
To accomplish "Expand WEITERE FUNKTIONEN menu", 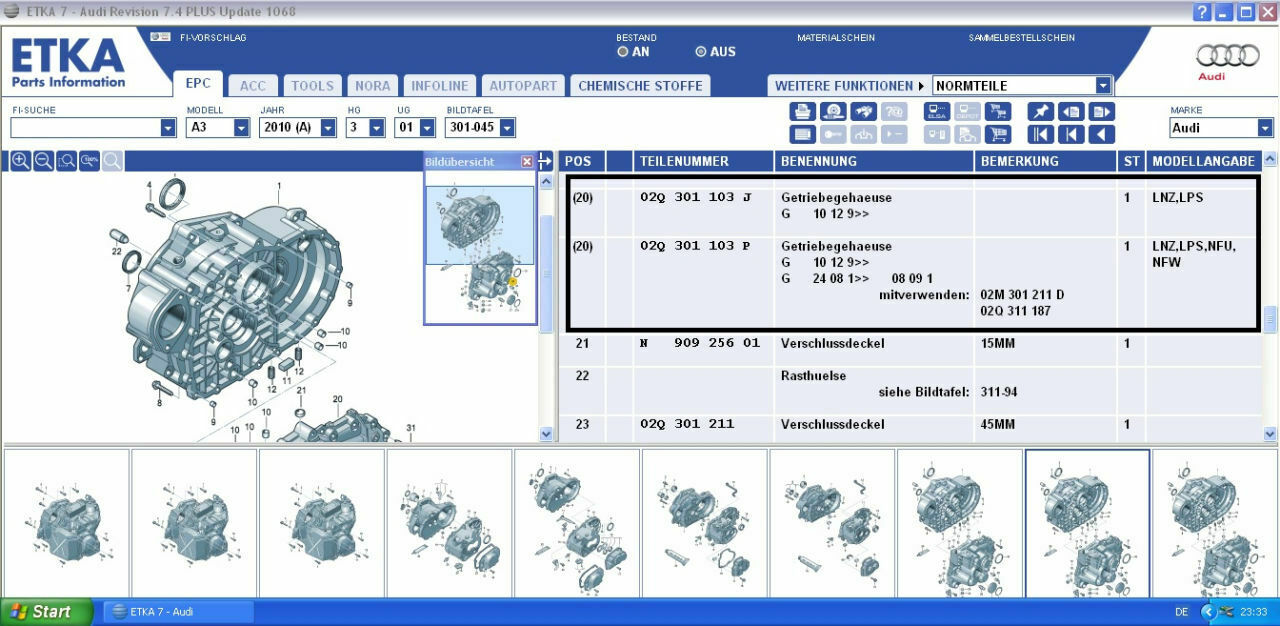I will click(849, 86).
